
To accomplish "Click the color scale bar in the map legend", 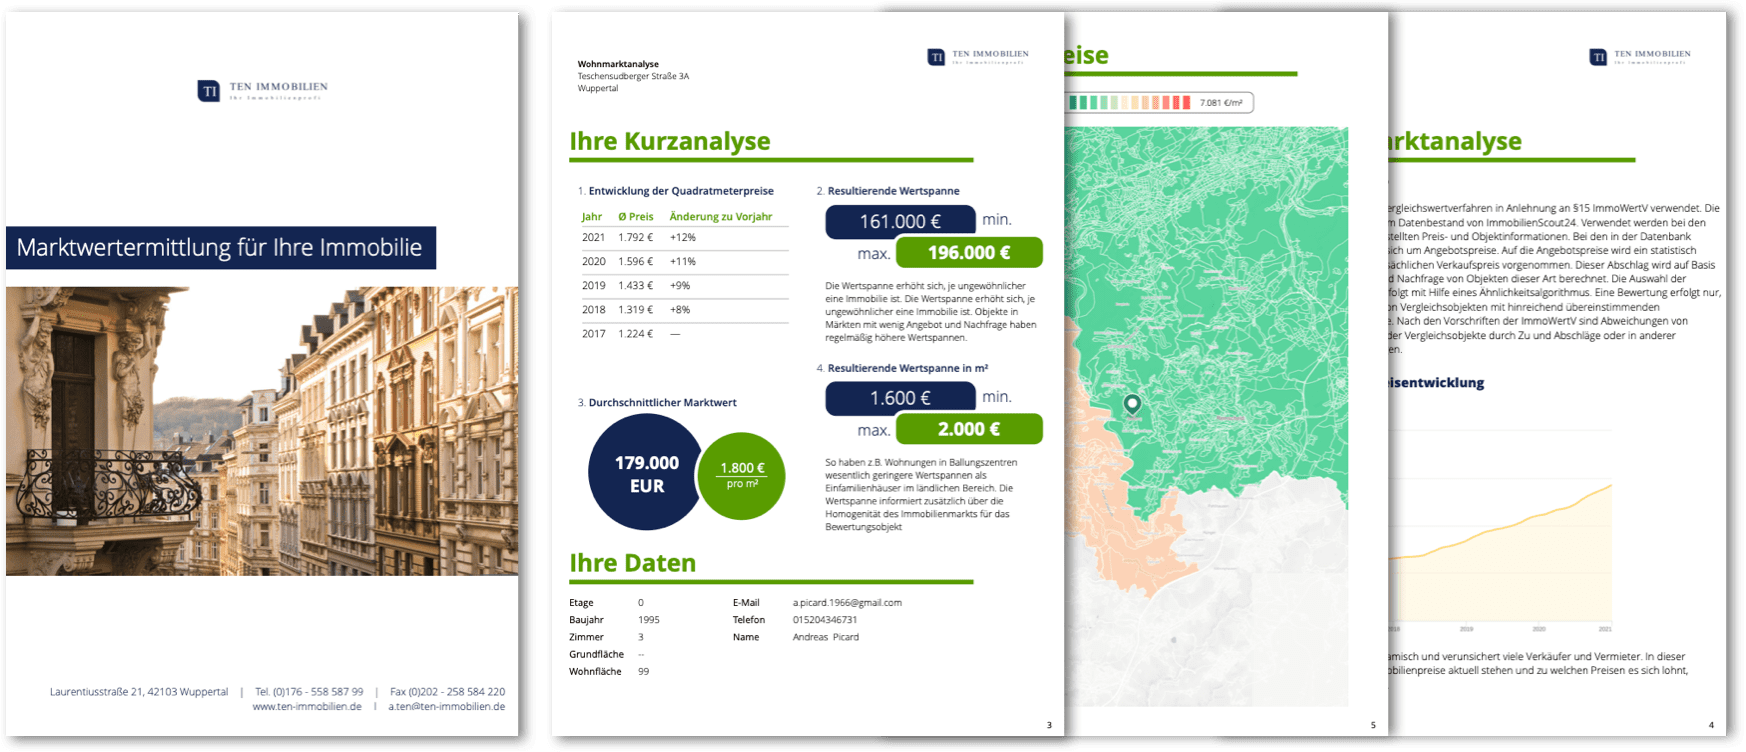I will [1130, 103].
